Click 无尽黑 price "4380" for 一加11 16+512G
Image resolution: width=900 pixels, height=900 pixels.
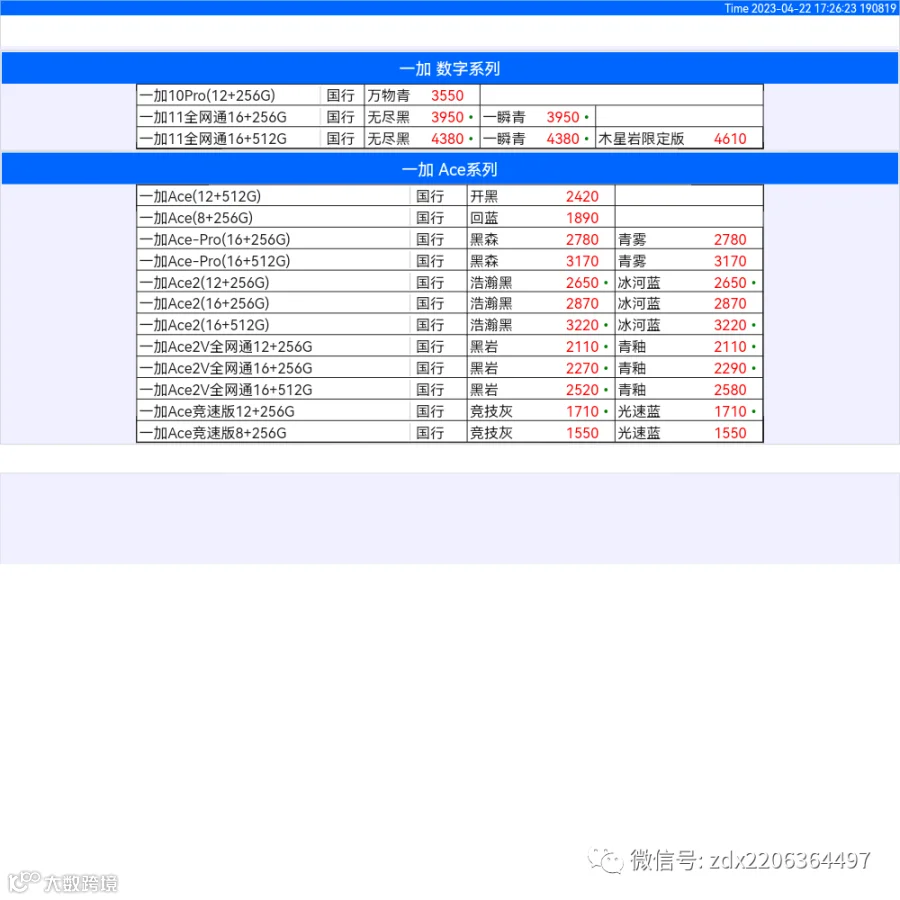click(x=447, y=139)
